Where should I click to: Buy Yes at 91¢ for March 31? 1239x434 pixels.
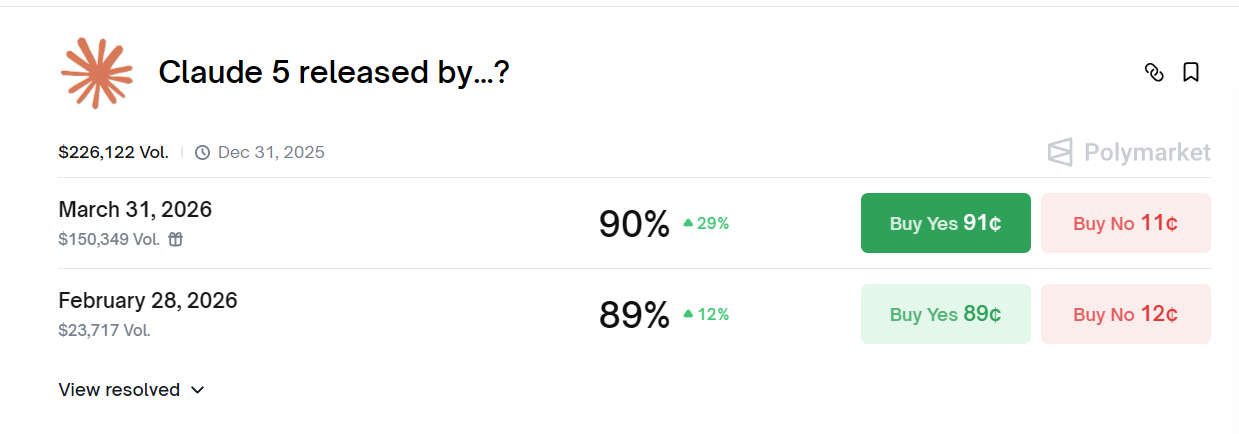(946, 223)
